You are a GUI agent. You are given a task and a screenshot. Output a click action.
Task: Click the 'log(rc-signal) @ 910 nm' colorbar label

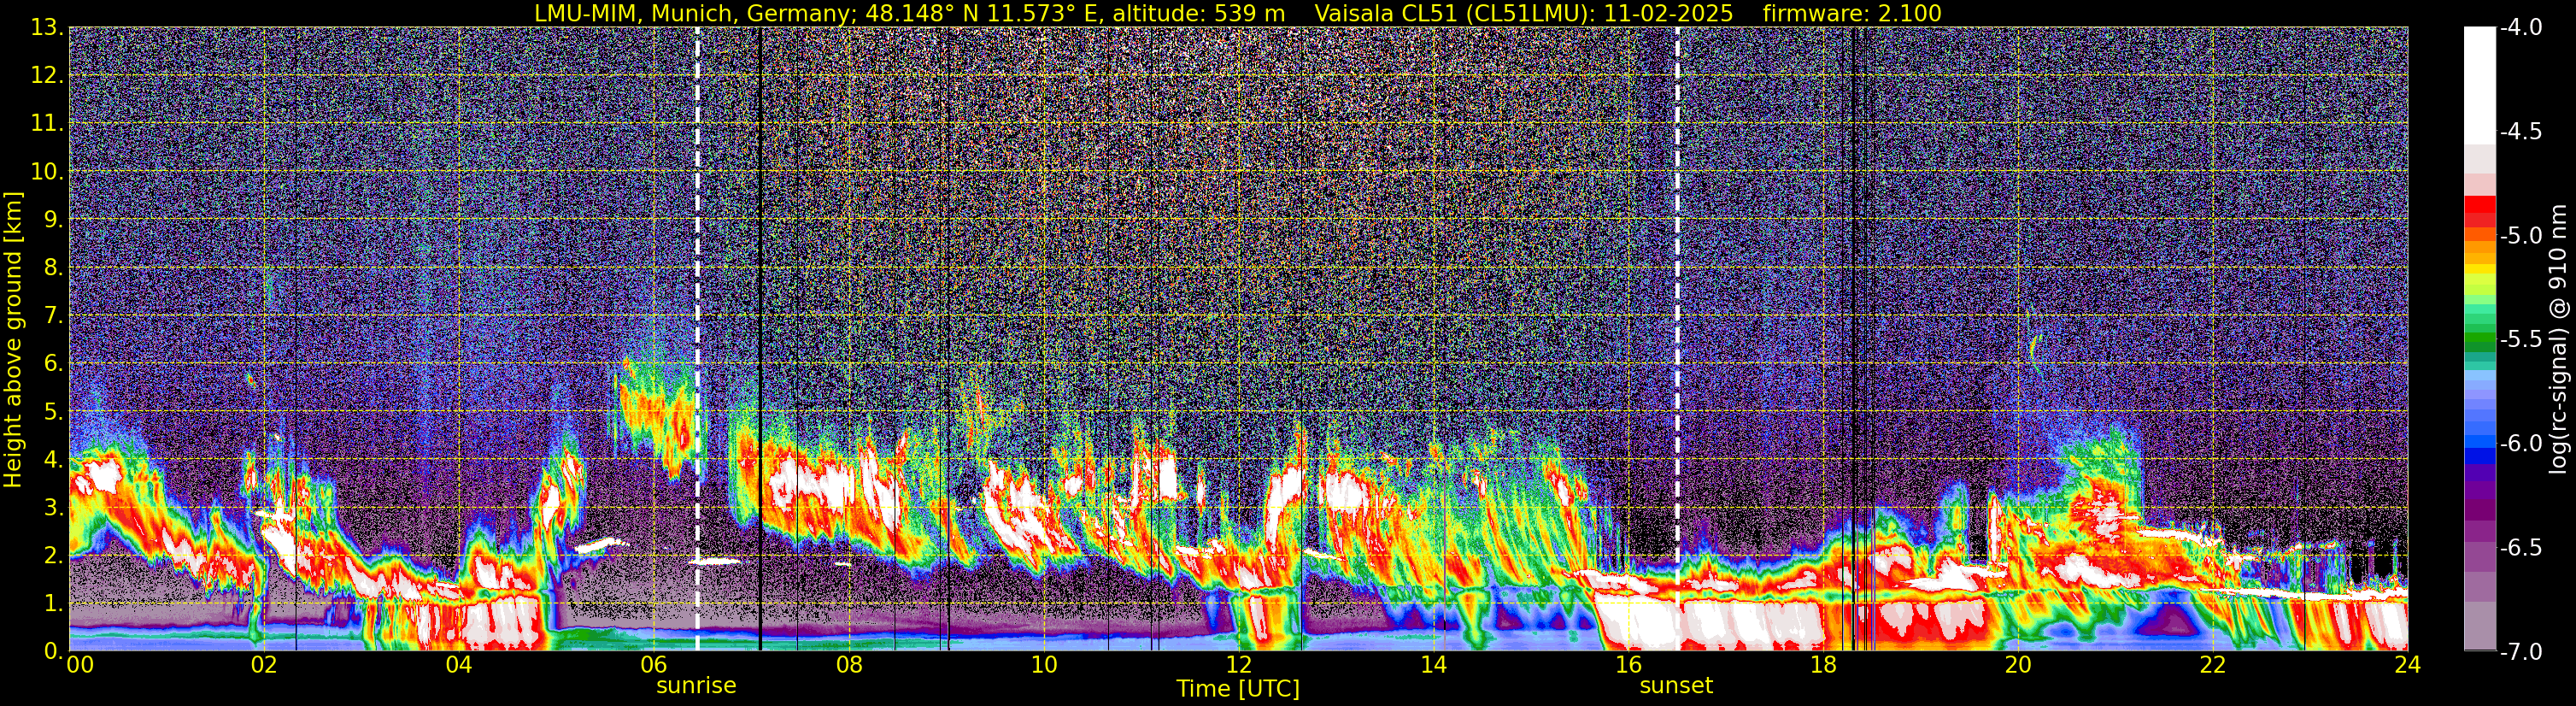2558,339
